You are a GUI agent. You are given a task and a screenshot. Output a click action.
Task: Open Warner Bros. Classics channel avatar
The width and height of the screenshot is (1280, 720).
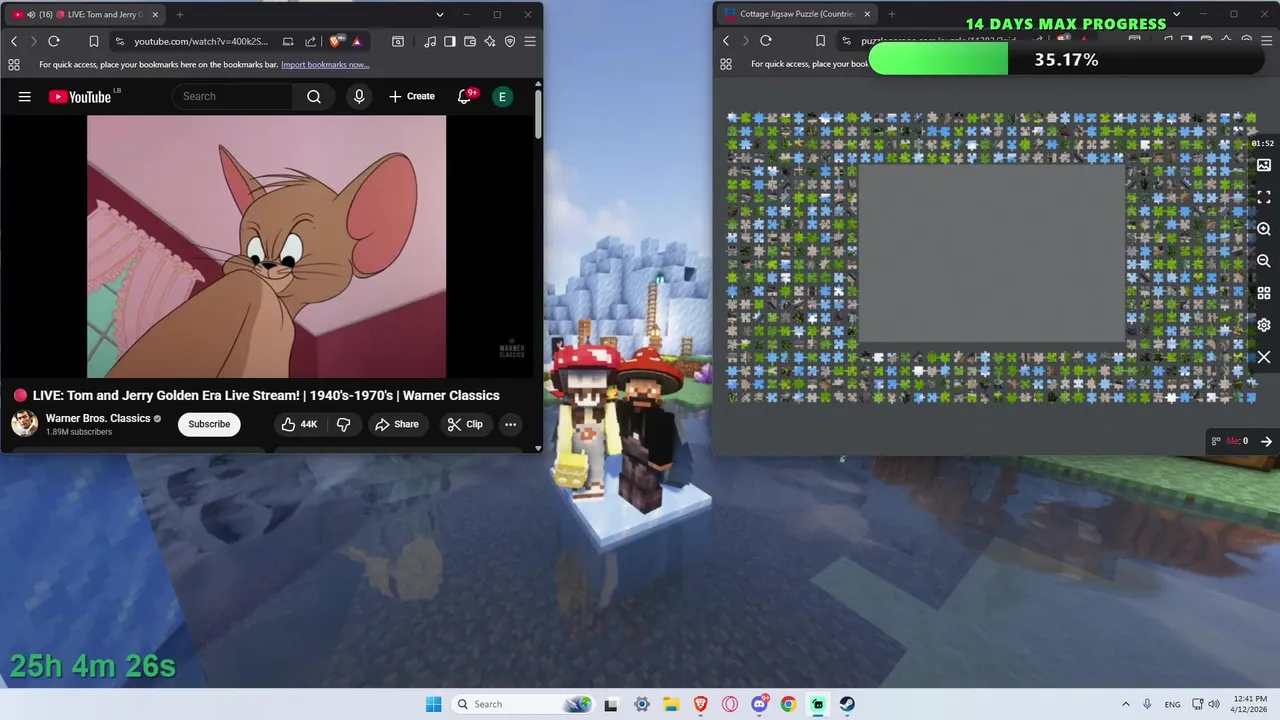coord(25,424)
